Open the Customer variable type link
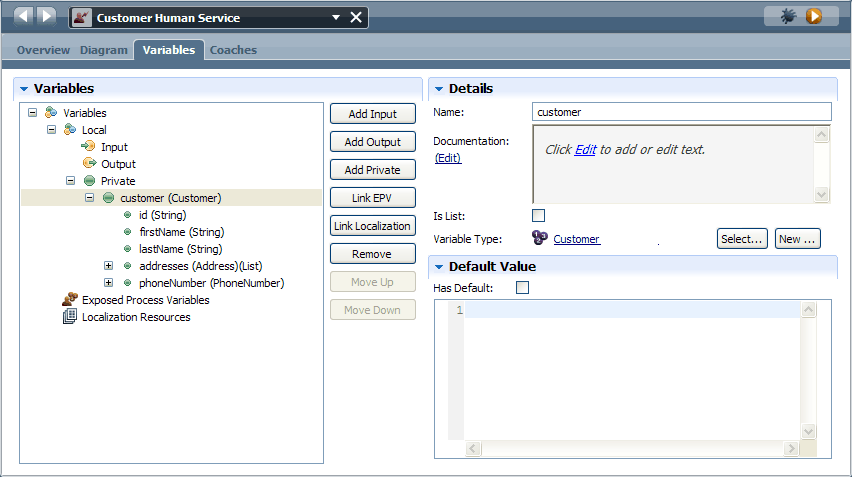 pyautogui.click(x=577, y=239)
